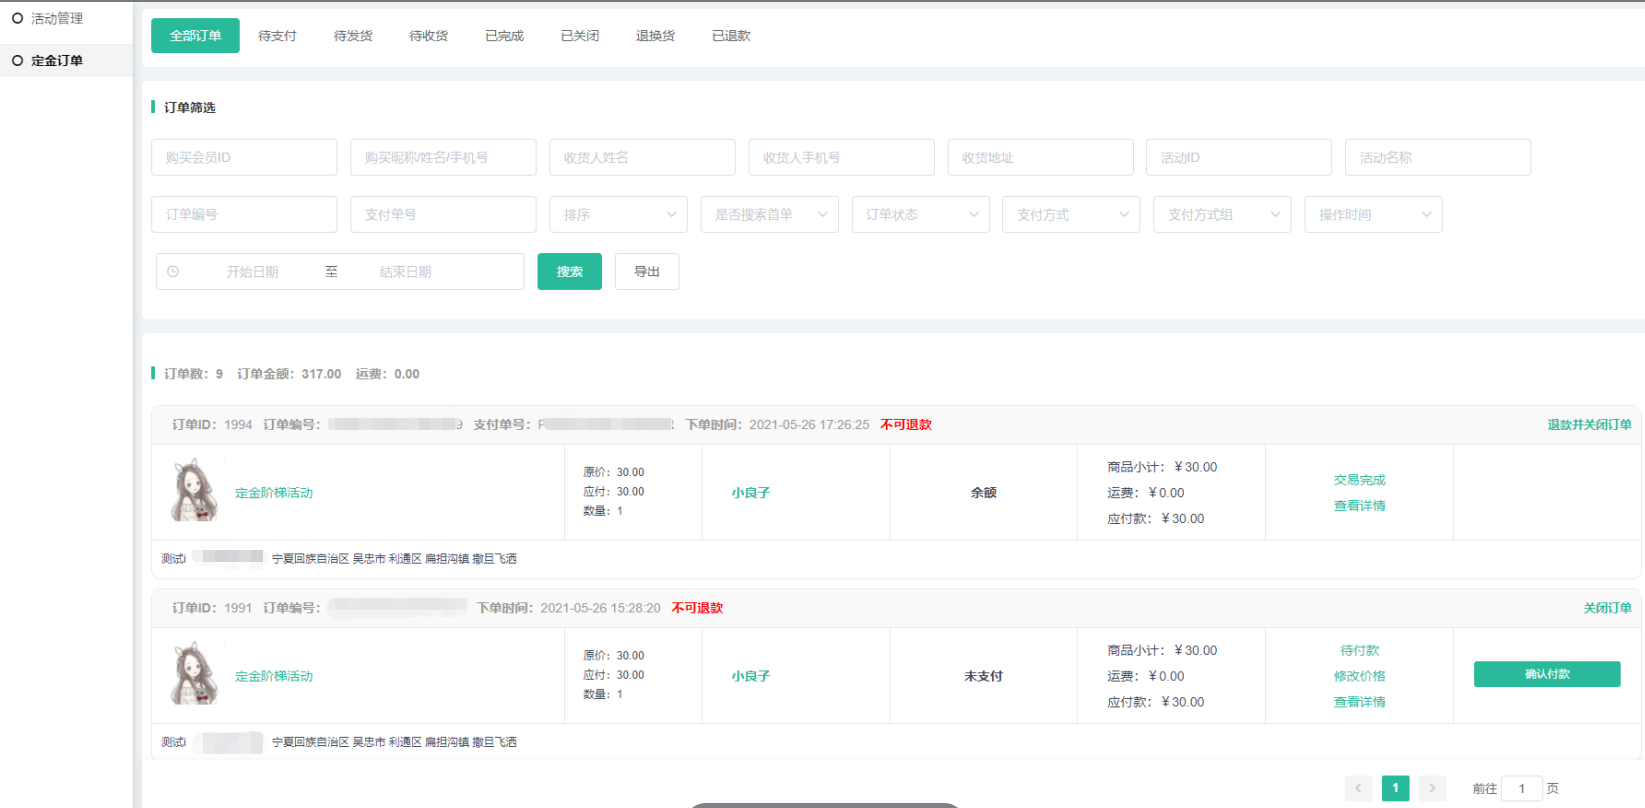1645x808 pixels.
Task: Expand the 支付方式 dropdown
Action: click(1071, 215)
